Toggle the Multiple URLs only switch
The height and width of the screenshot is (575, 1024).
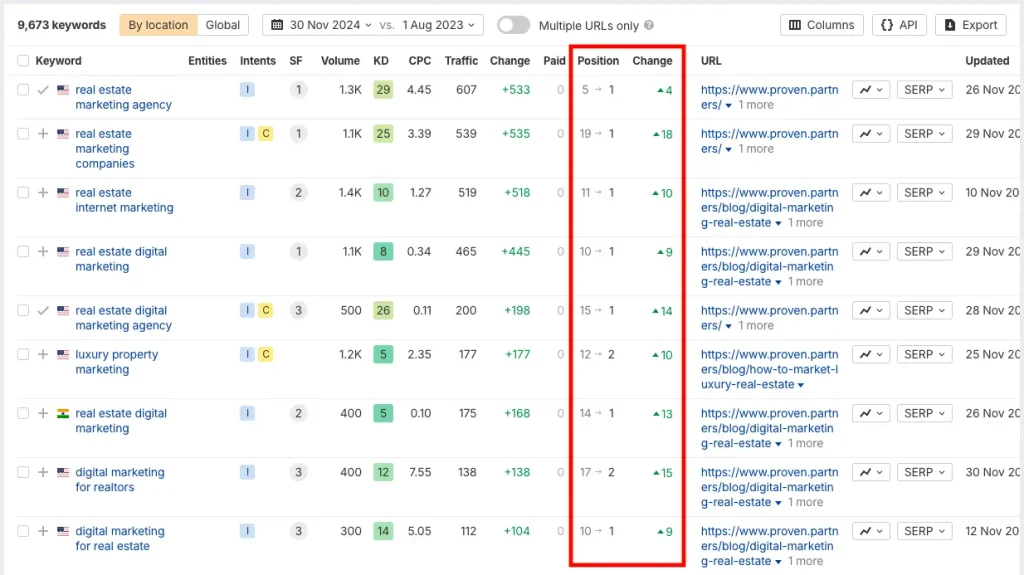[513, 25]
